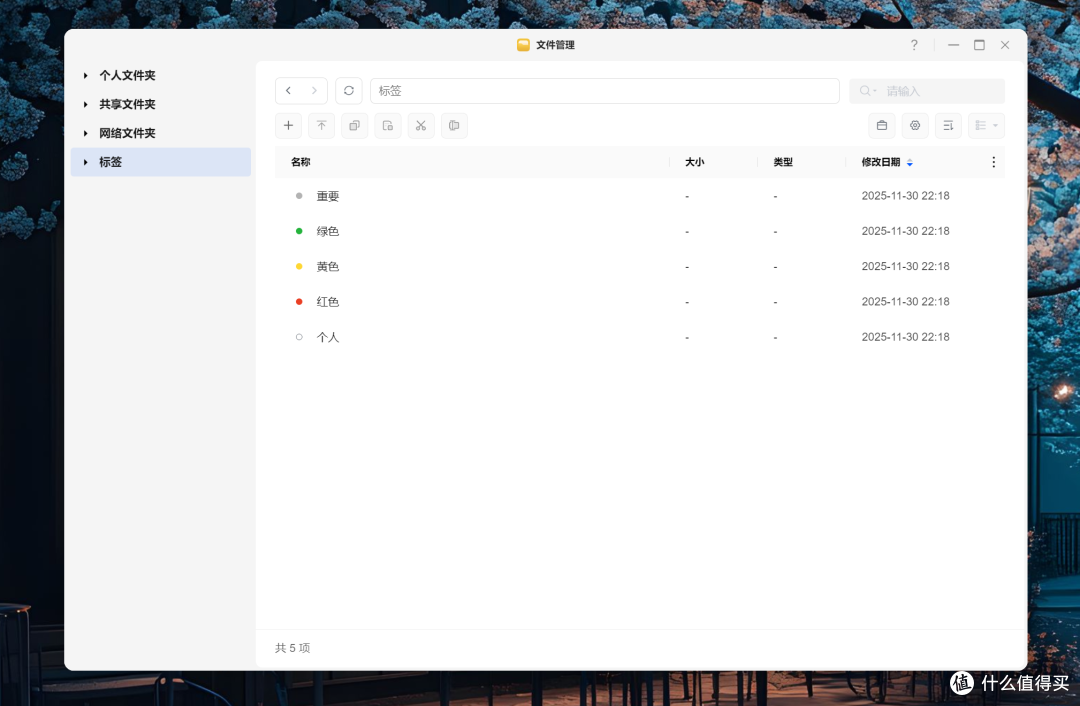1080x706 pixels.
Task: Open the settings gear icon
Action: point(915,125)
